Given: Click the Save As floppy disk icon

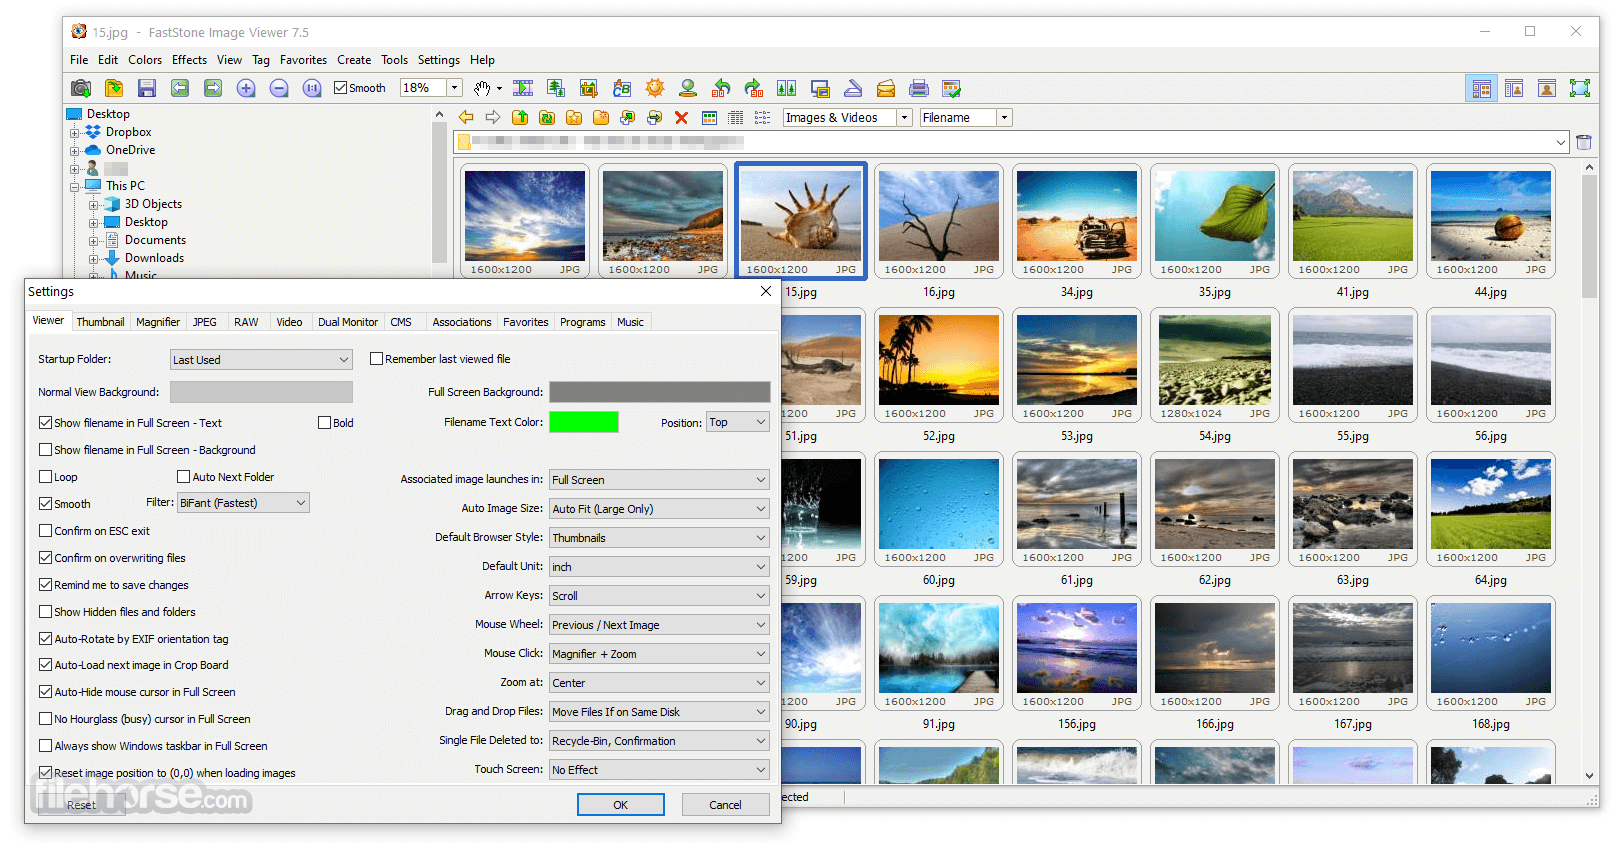Looking at the screenshot, I should pyautogui.click(x=147, y=88).
